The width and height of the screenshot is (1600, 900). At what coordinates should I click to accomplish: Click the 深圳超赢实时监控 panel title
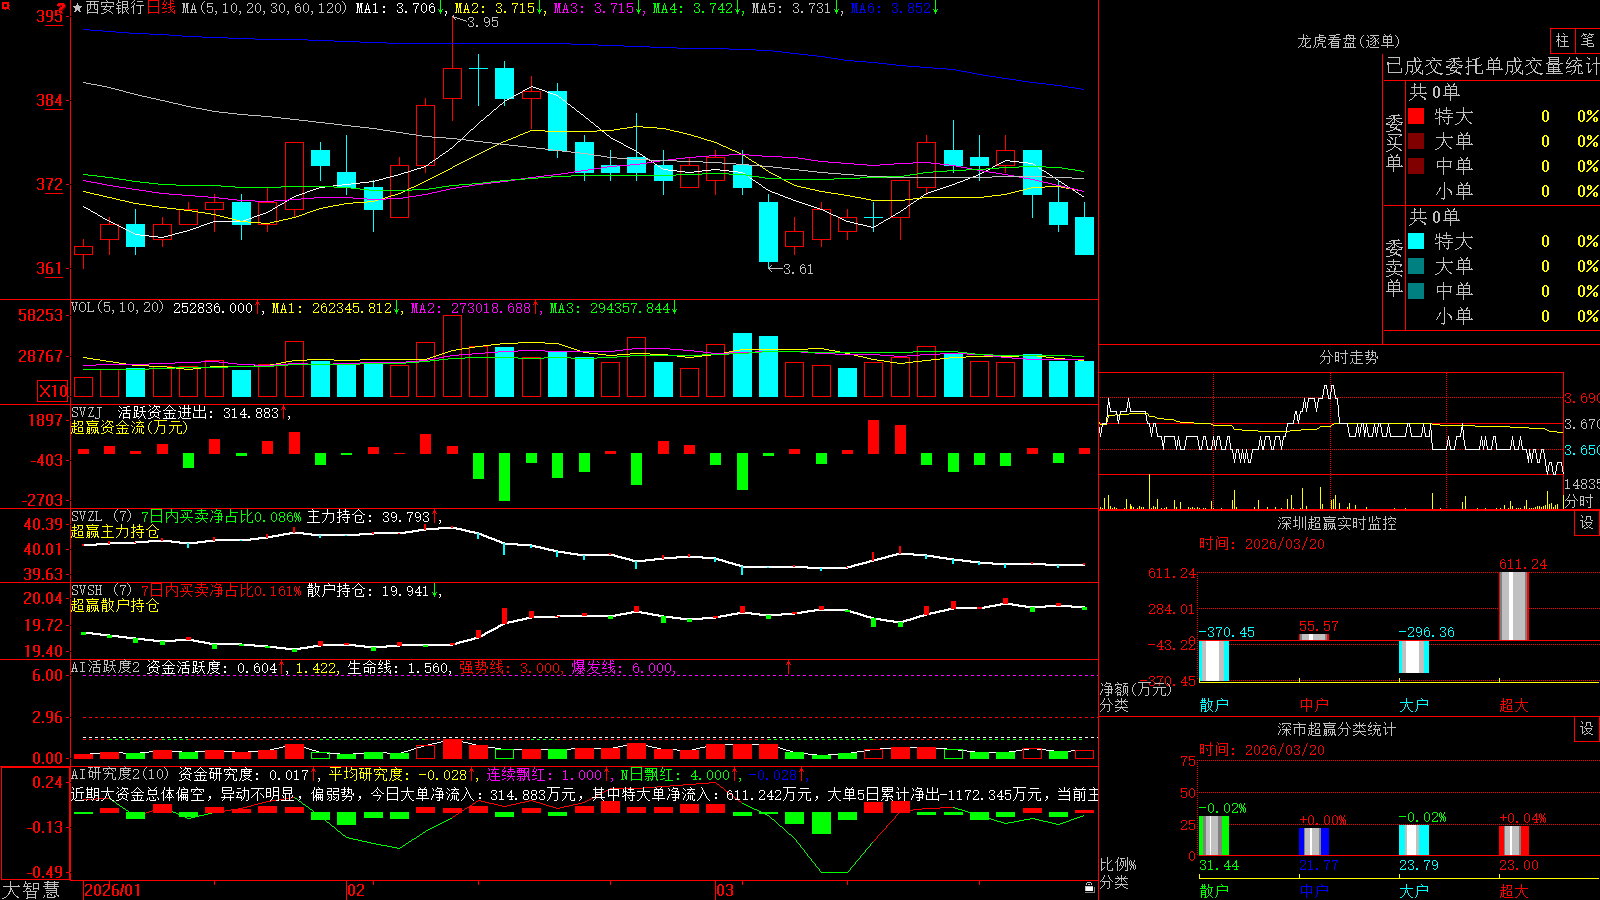(1336, 523)
